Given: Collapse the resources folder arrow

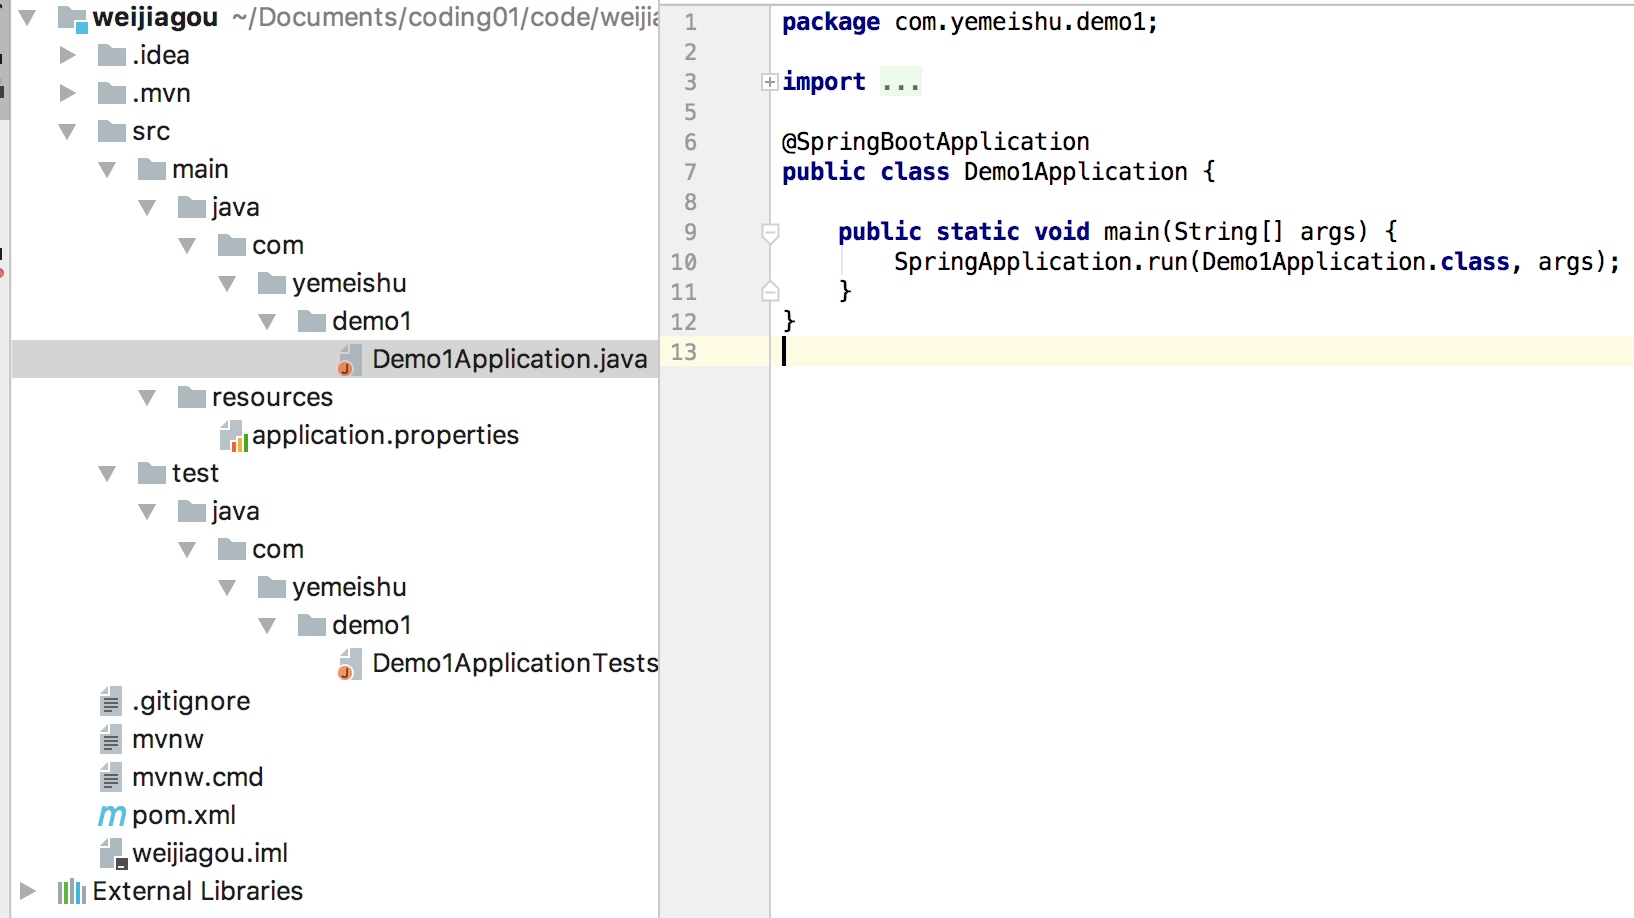Looking at the screenshot, I should [x=148, y=397].
